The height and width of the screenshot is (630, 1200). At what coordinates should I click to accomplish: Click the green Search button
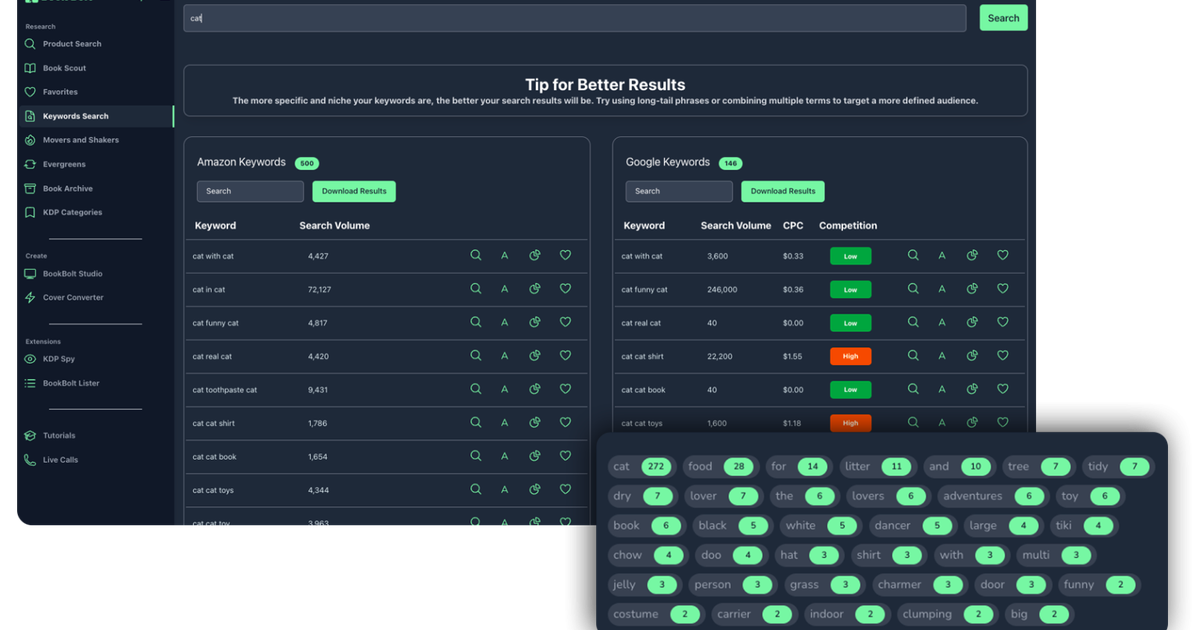(1003, 18)
